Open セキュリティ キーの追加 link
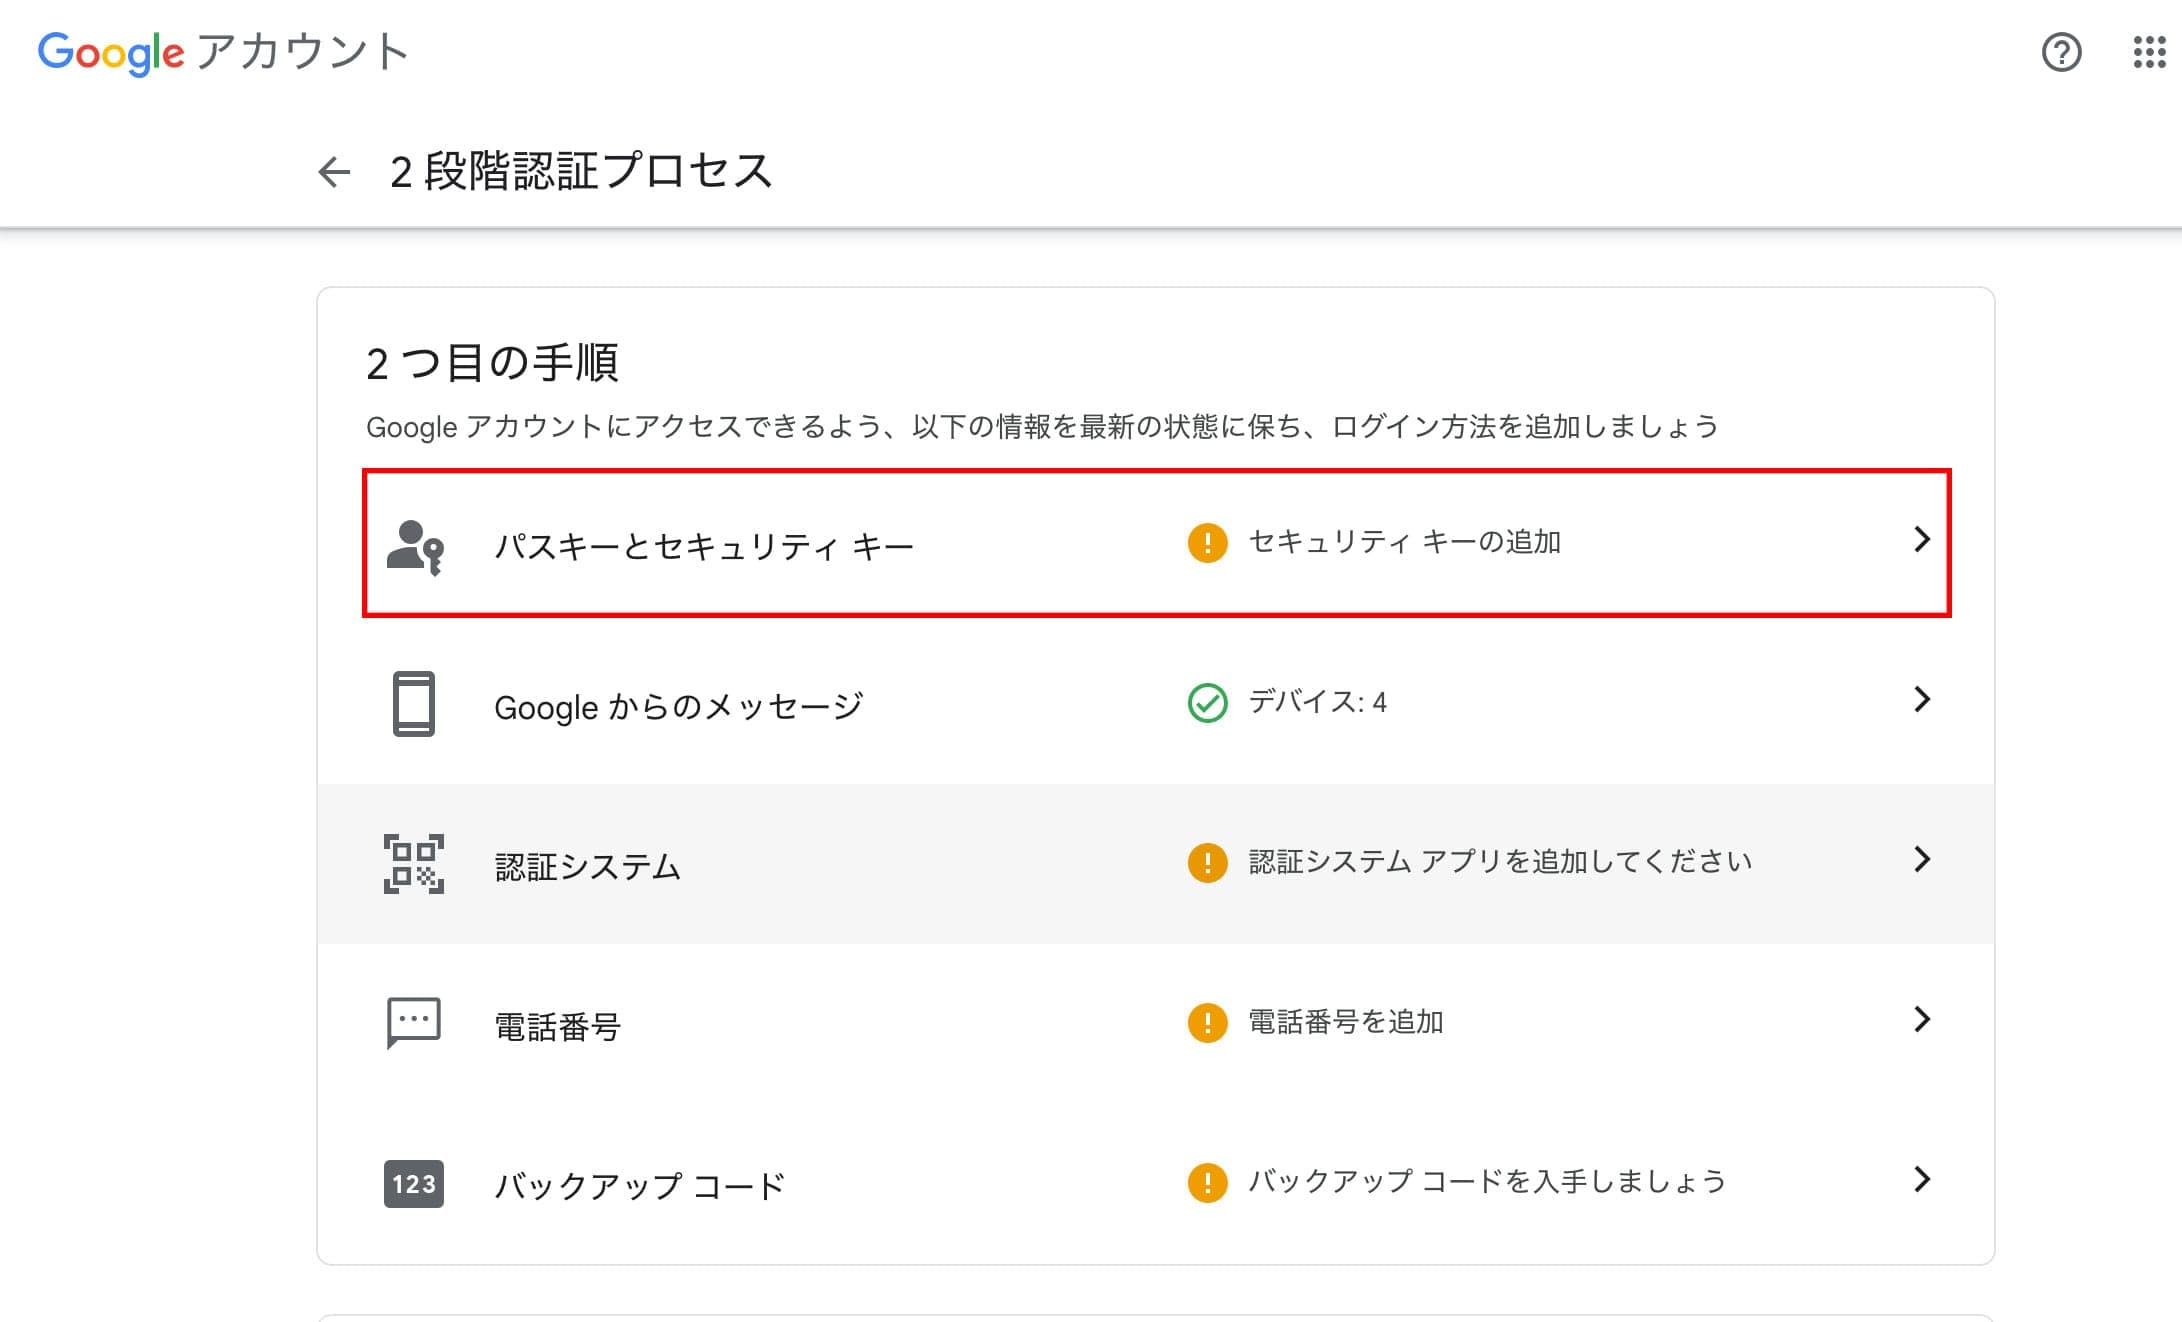Viewport: 2182px width, 1322px height. [1404, 542]
